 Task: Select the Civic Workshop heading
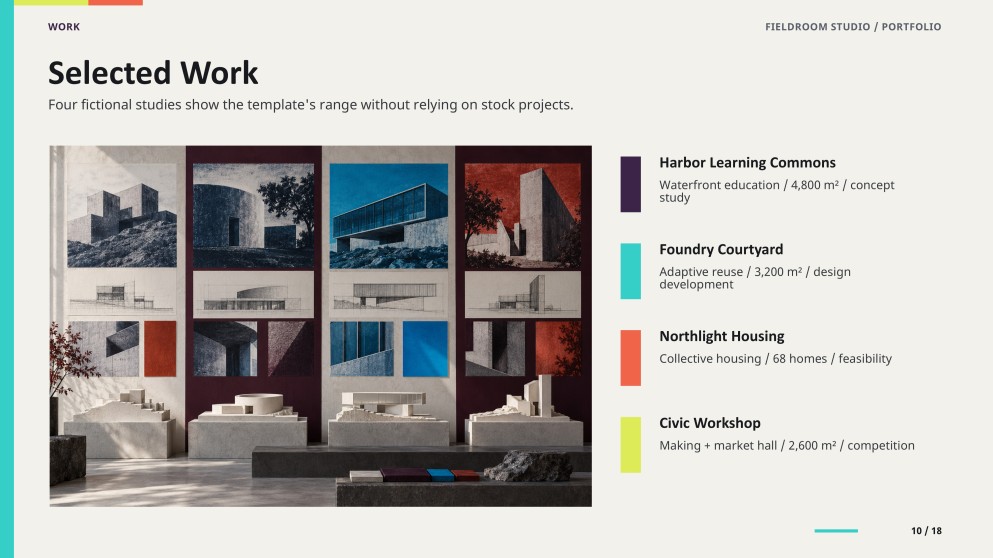tap(710, 423)
